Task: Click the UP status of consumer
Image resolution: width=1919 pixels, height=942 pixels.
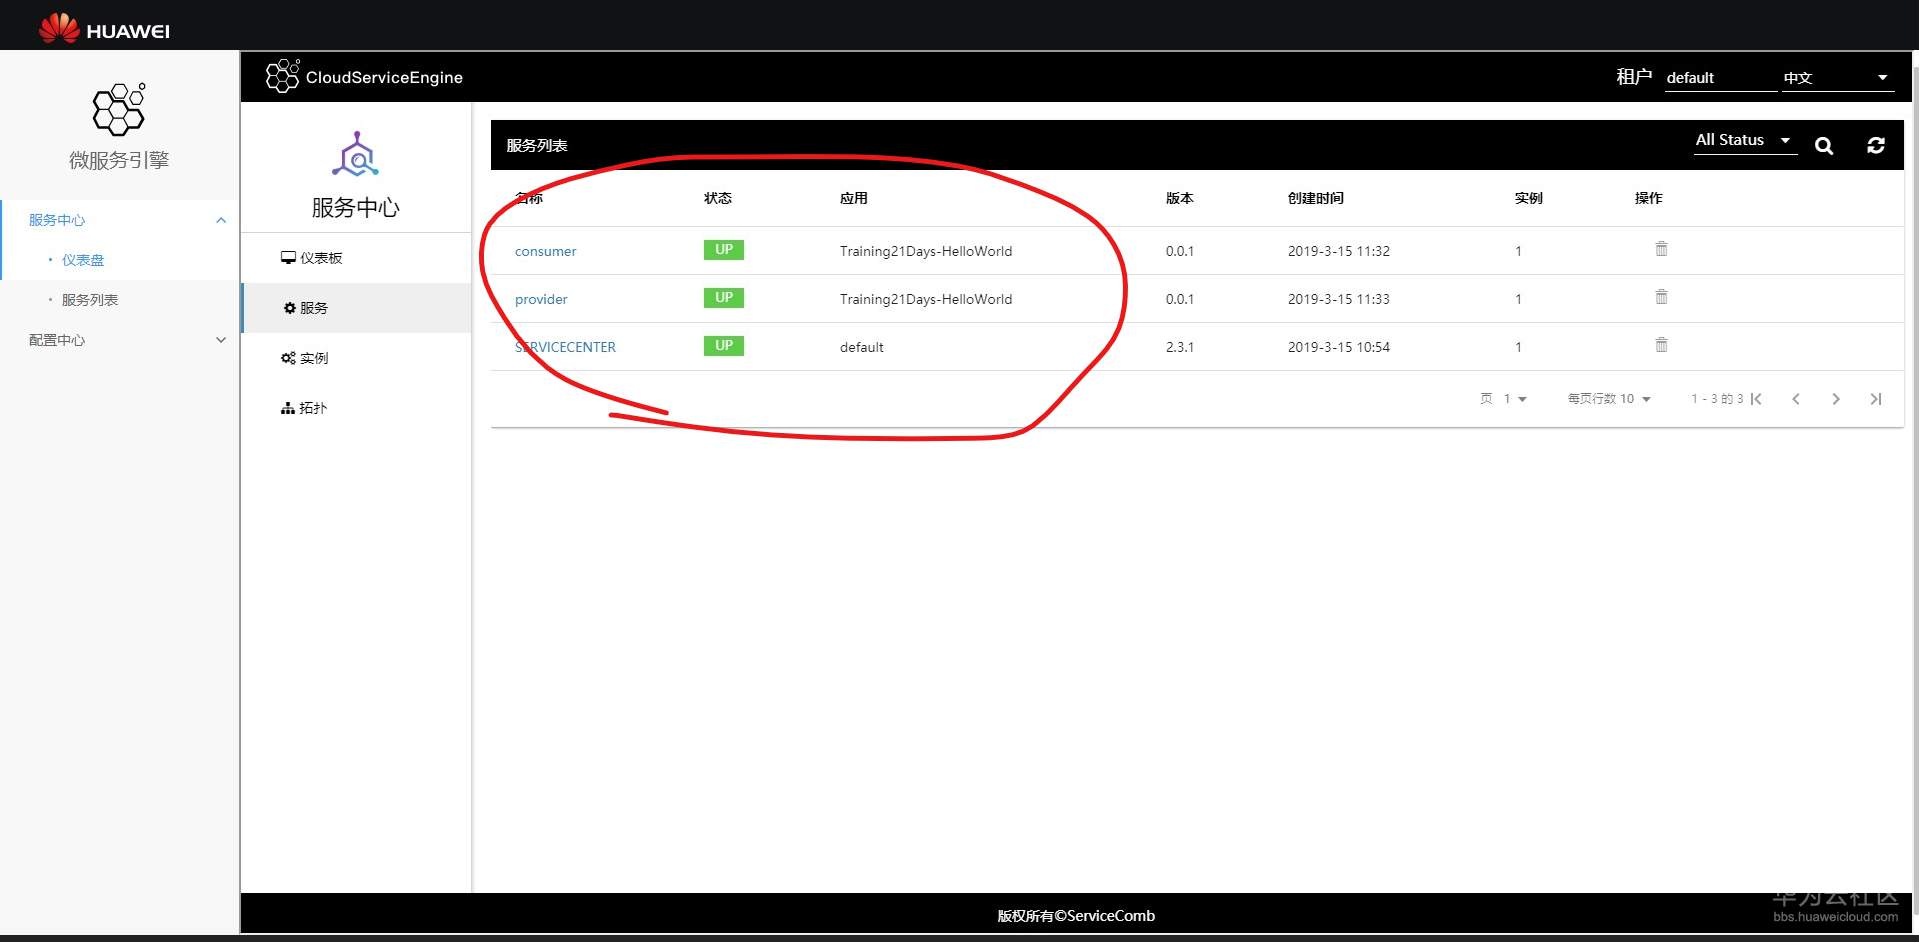Action: point(724,250)
